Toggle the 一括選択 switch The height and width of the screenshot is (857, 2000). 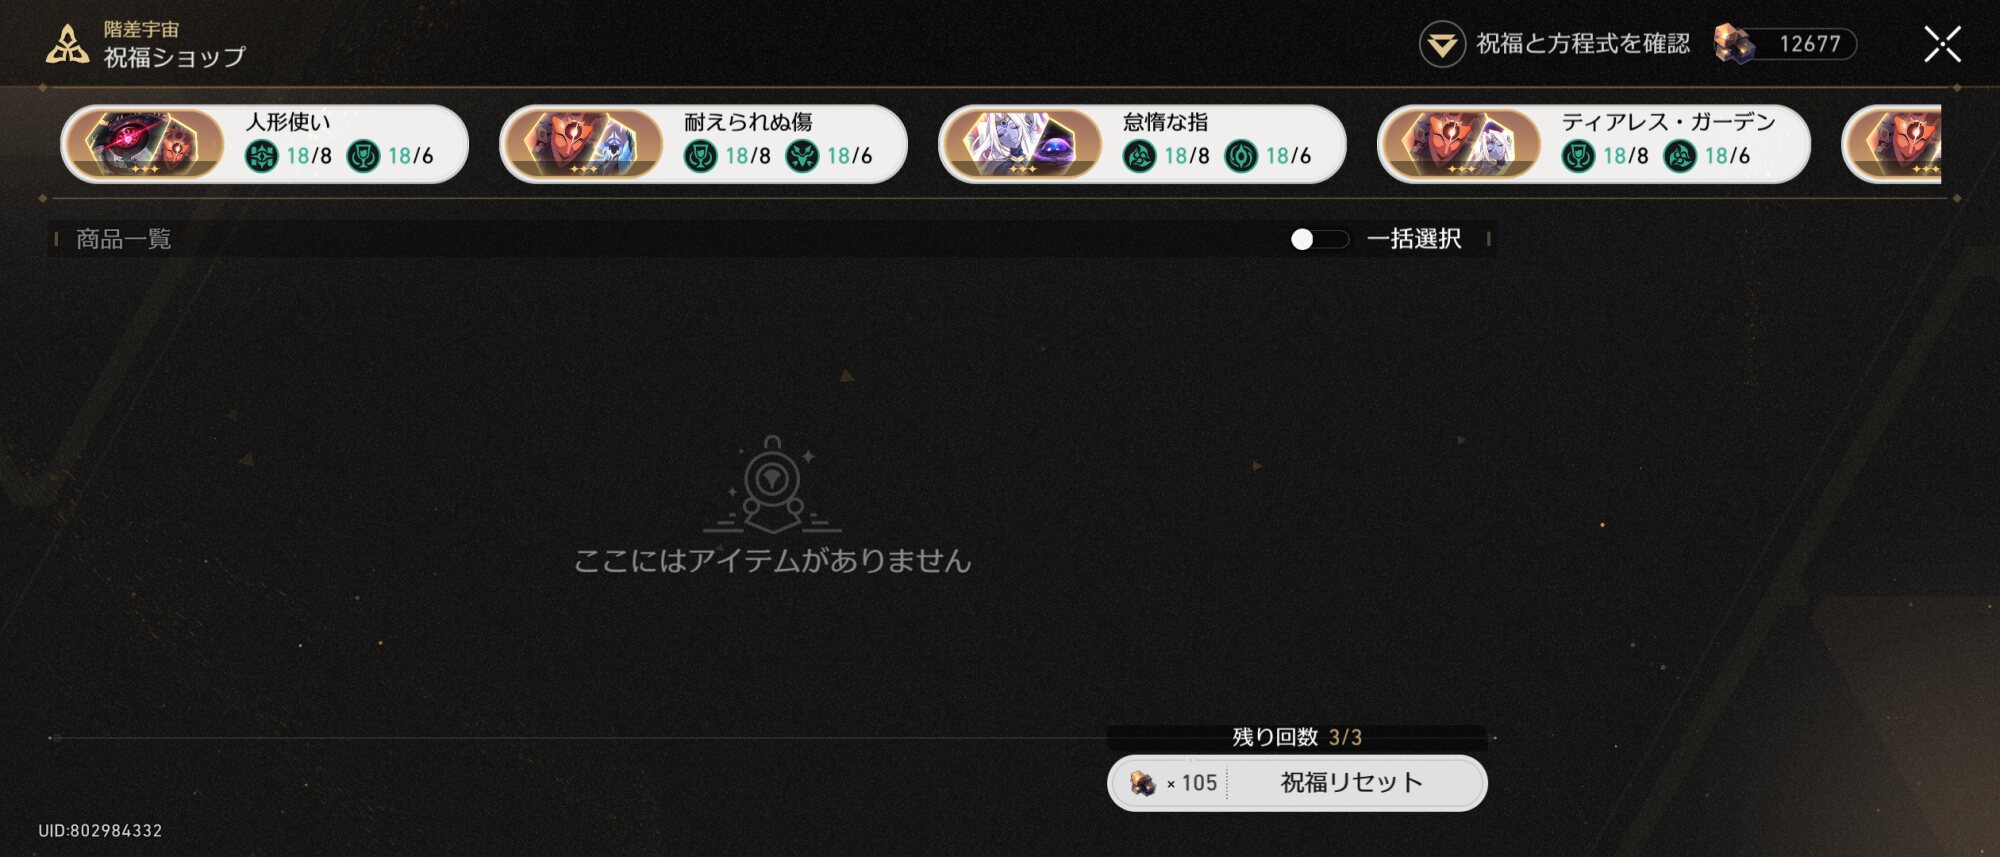(1319, 239)
